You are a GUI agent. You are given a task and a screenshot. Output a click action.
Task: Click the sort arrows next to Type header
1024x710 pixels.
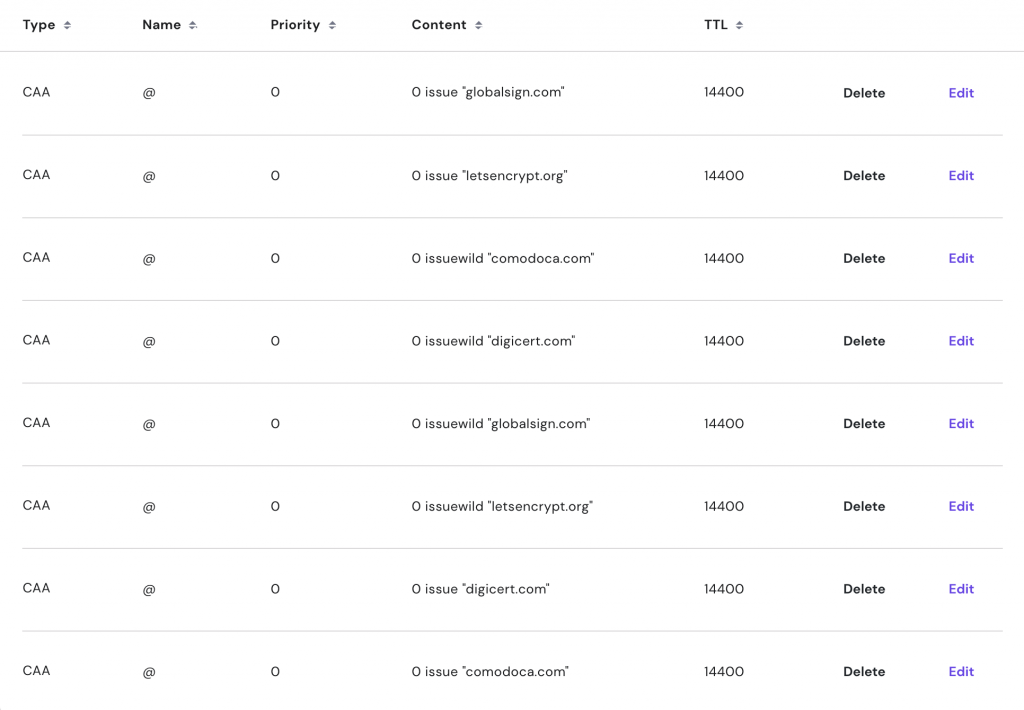coord(64,24)
